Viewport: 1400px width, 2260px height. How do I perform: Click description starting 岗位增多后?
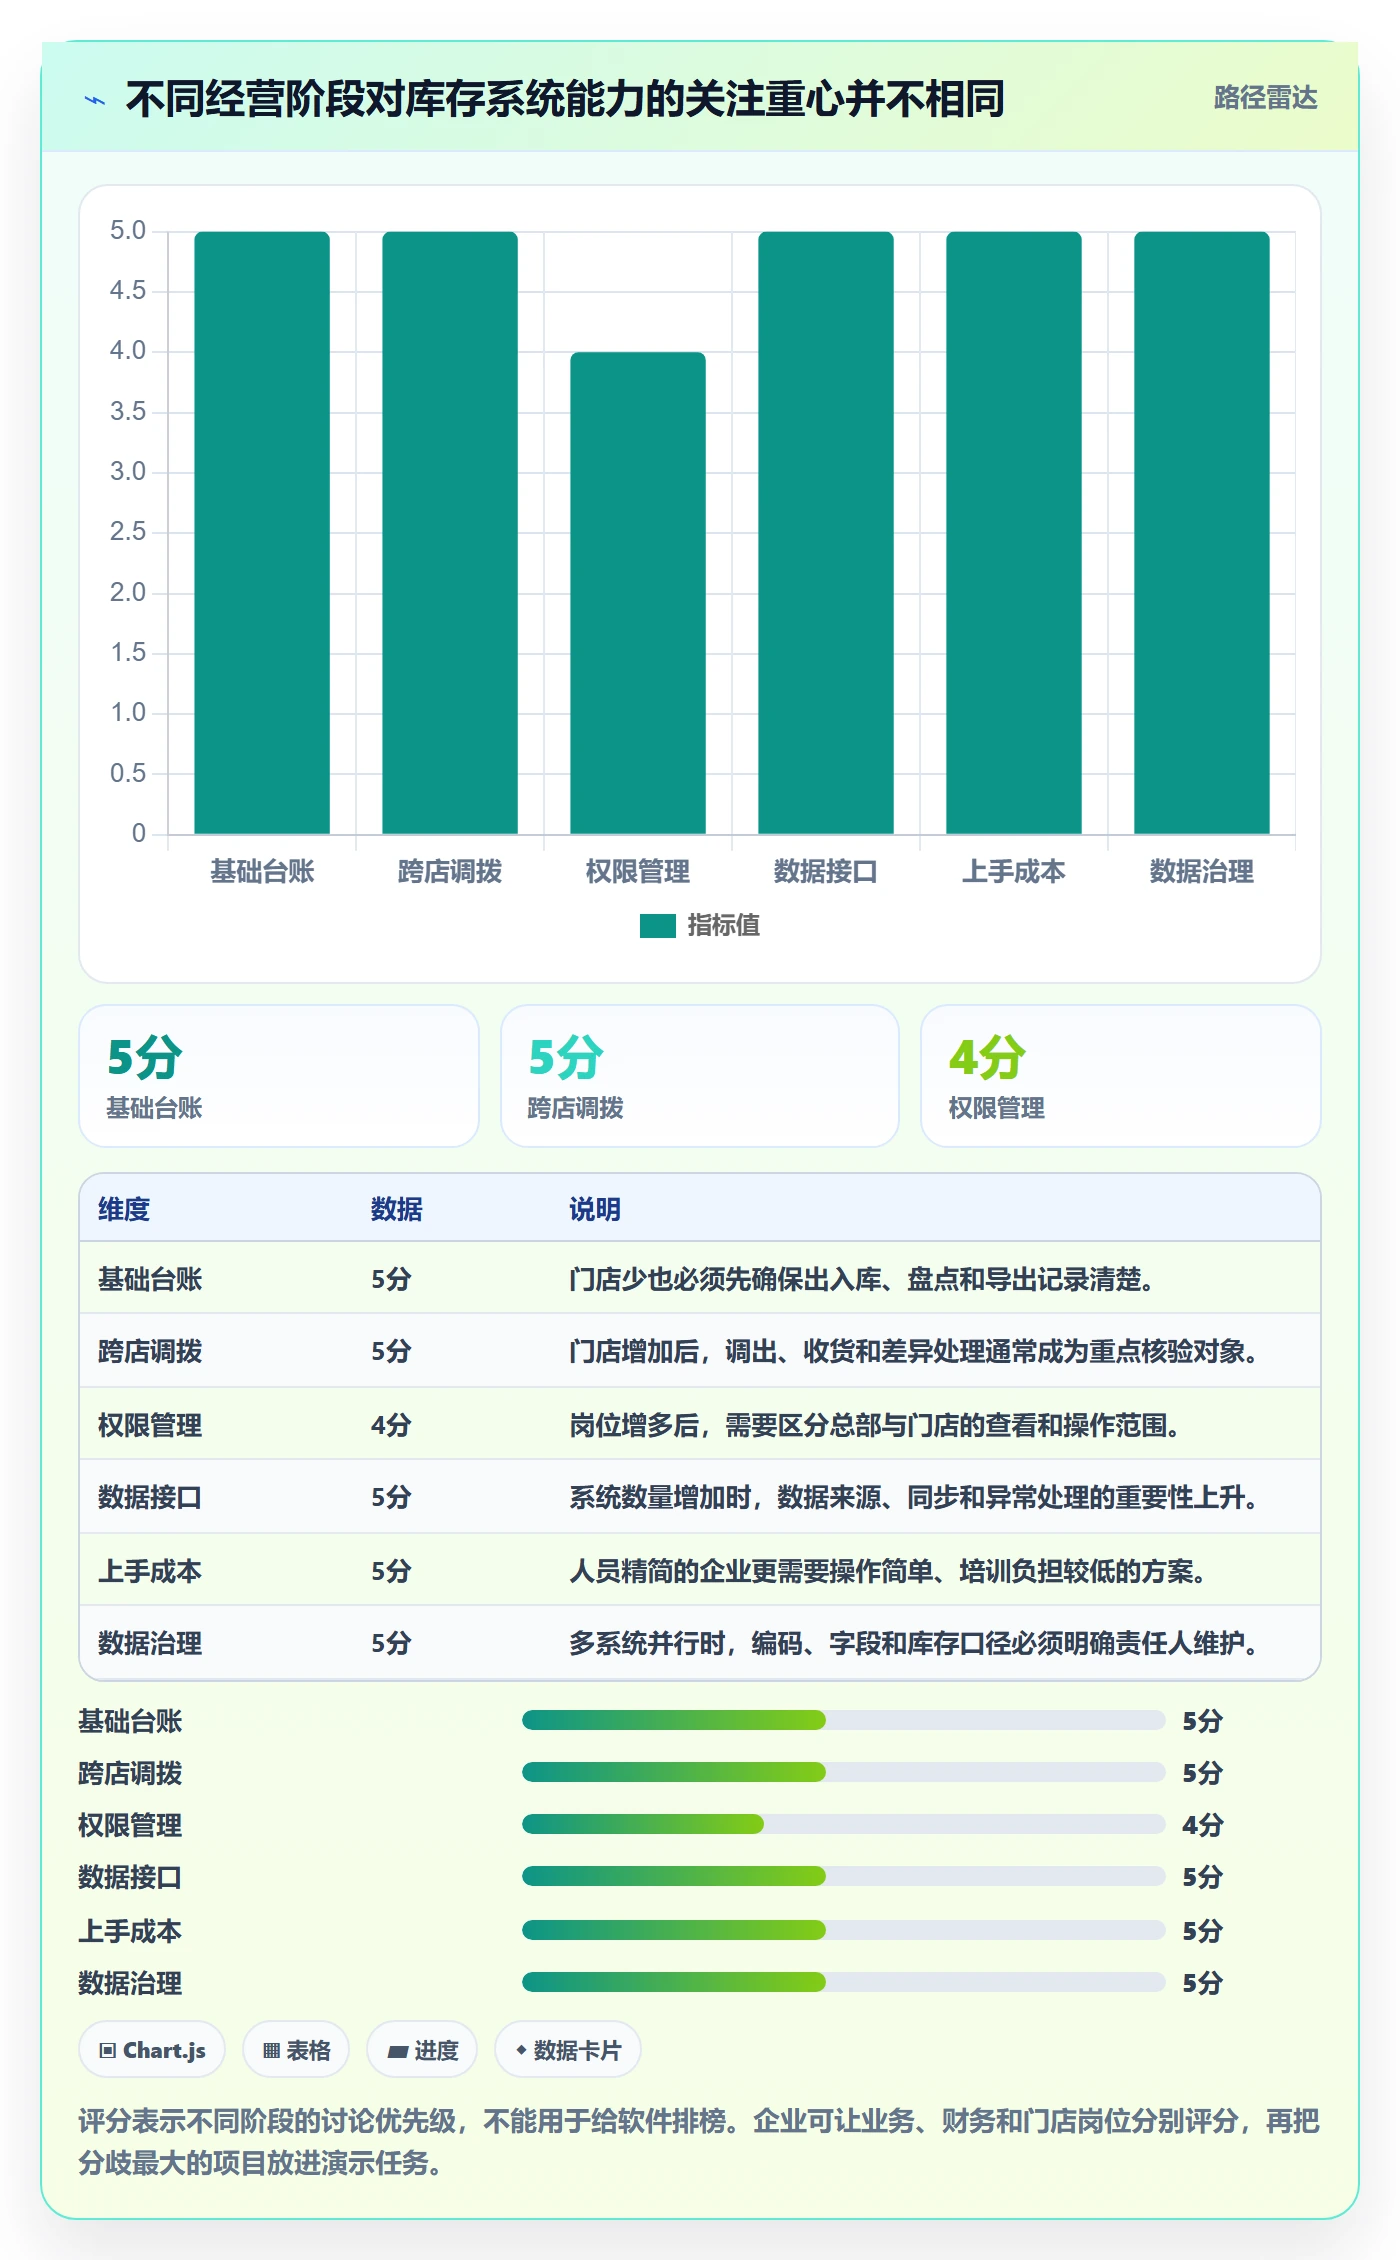tap(875, 1425)
